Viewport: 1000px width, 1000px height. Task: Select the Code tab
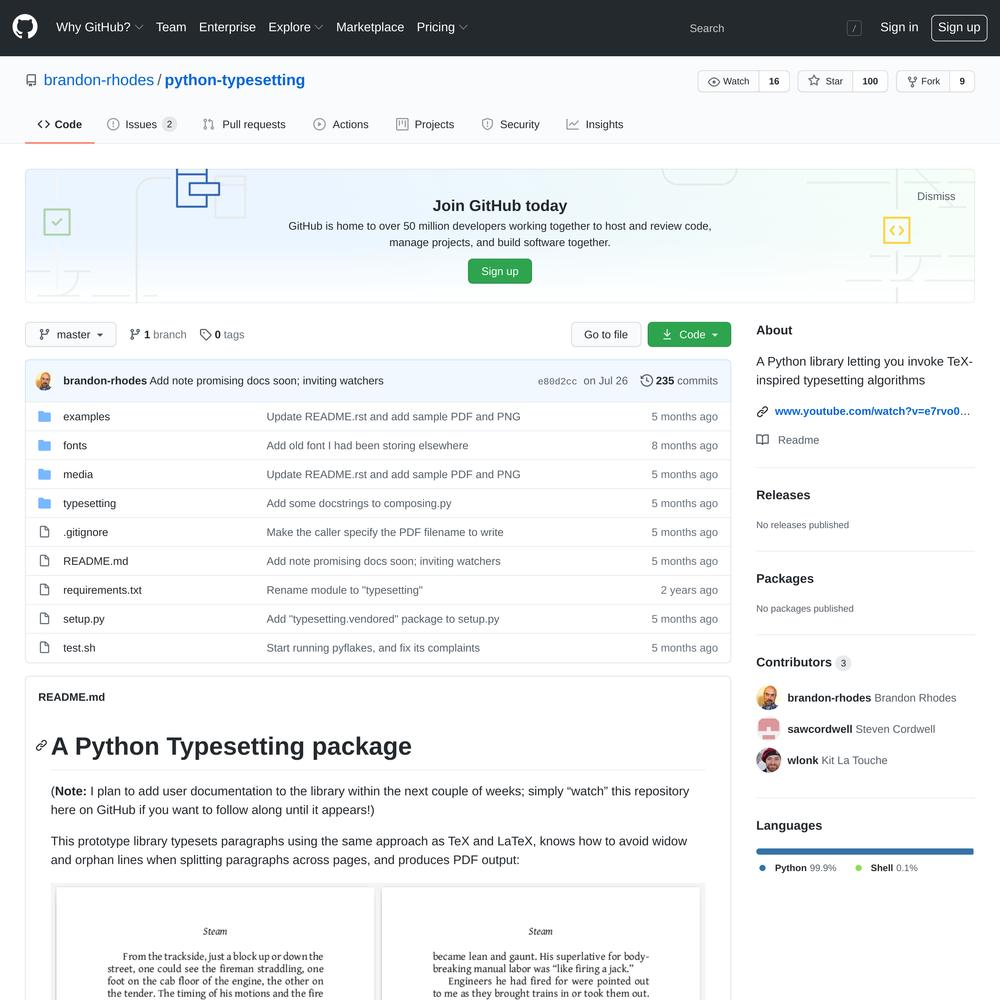click(60, 124)
